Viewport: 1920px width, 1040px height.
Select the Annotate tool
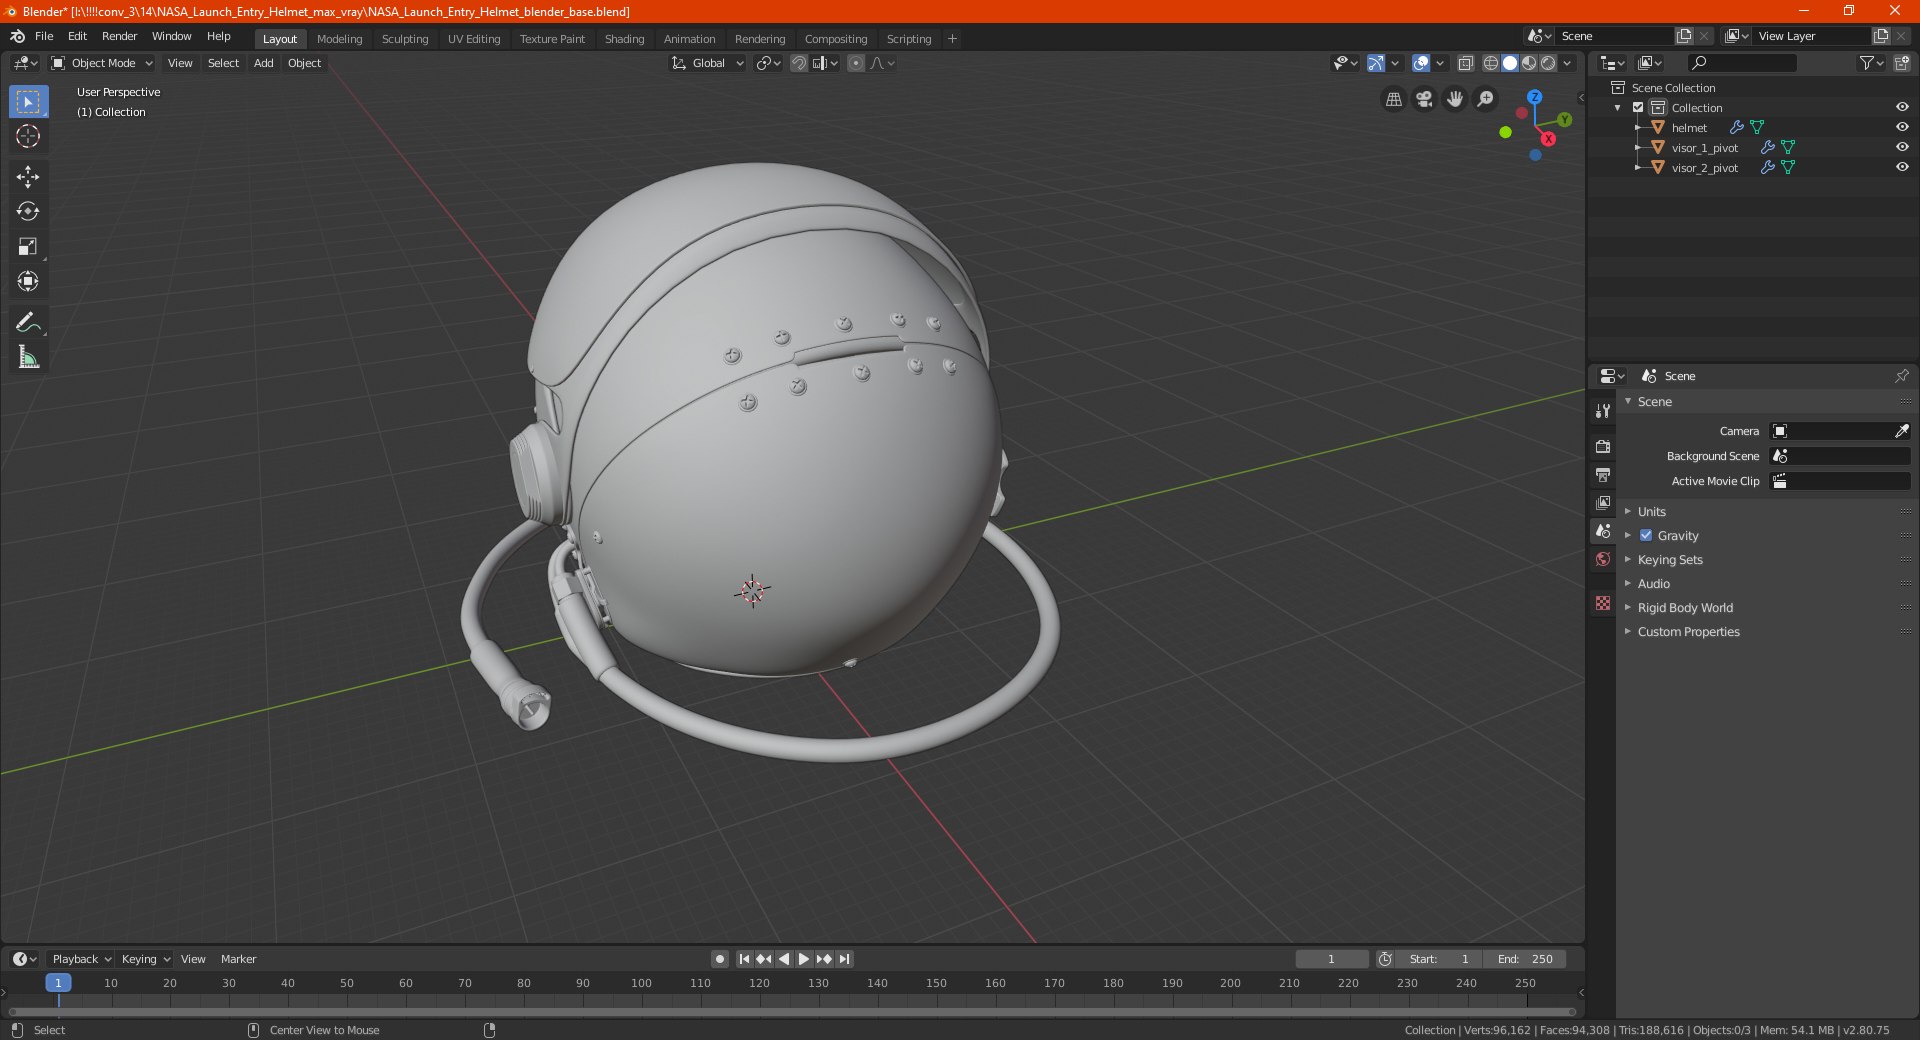(28, 323)
